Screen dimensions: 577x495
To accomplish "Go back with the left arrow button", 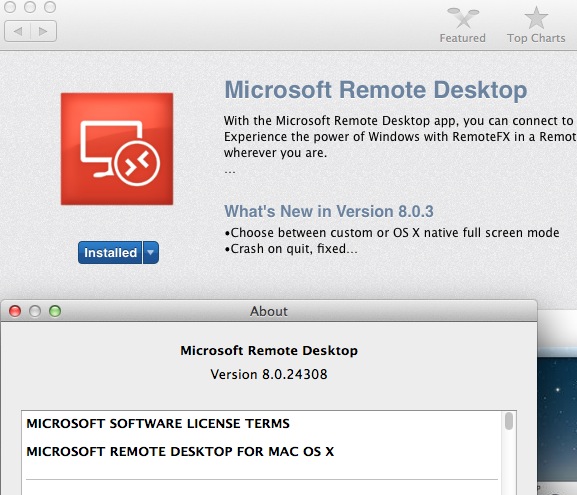I will [17, 31].
